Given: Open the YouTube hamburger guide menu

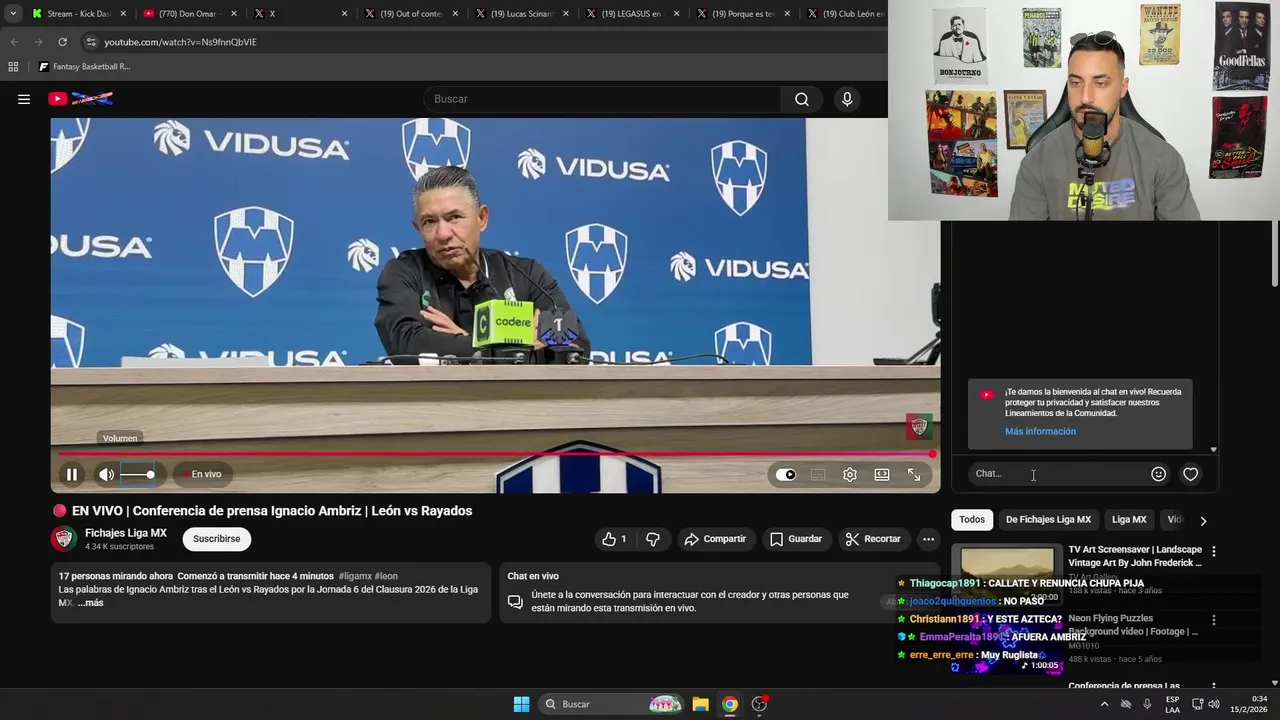Looking at the screenshot, I should tap(24, 99).
